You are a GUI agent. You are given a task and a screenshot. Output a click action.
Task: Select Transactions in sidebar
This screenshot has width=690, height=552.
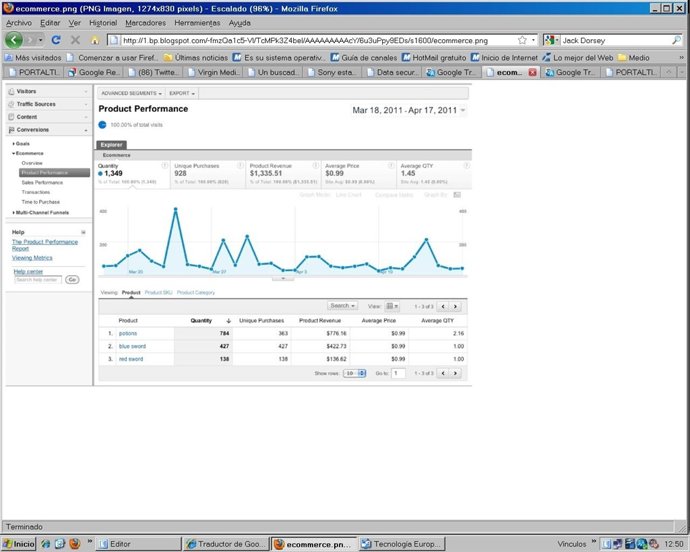pos(36,192)
